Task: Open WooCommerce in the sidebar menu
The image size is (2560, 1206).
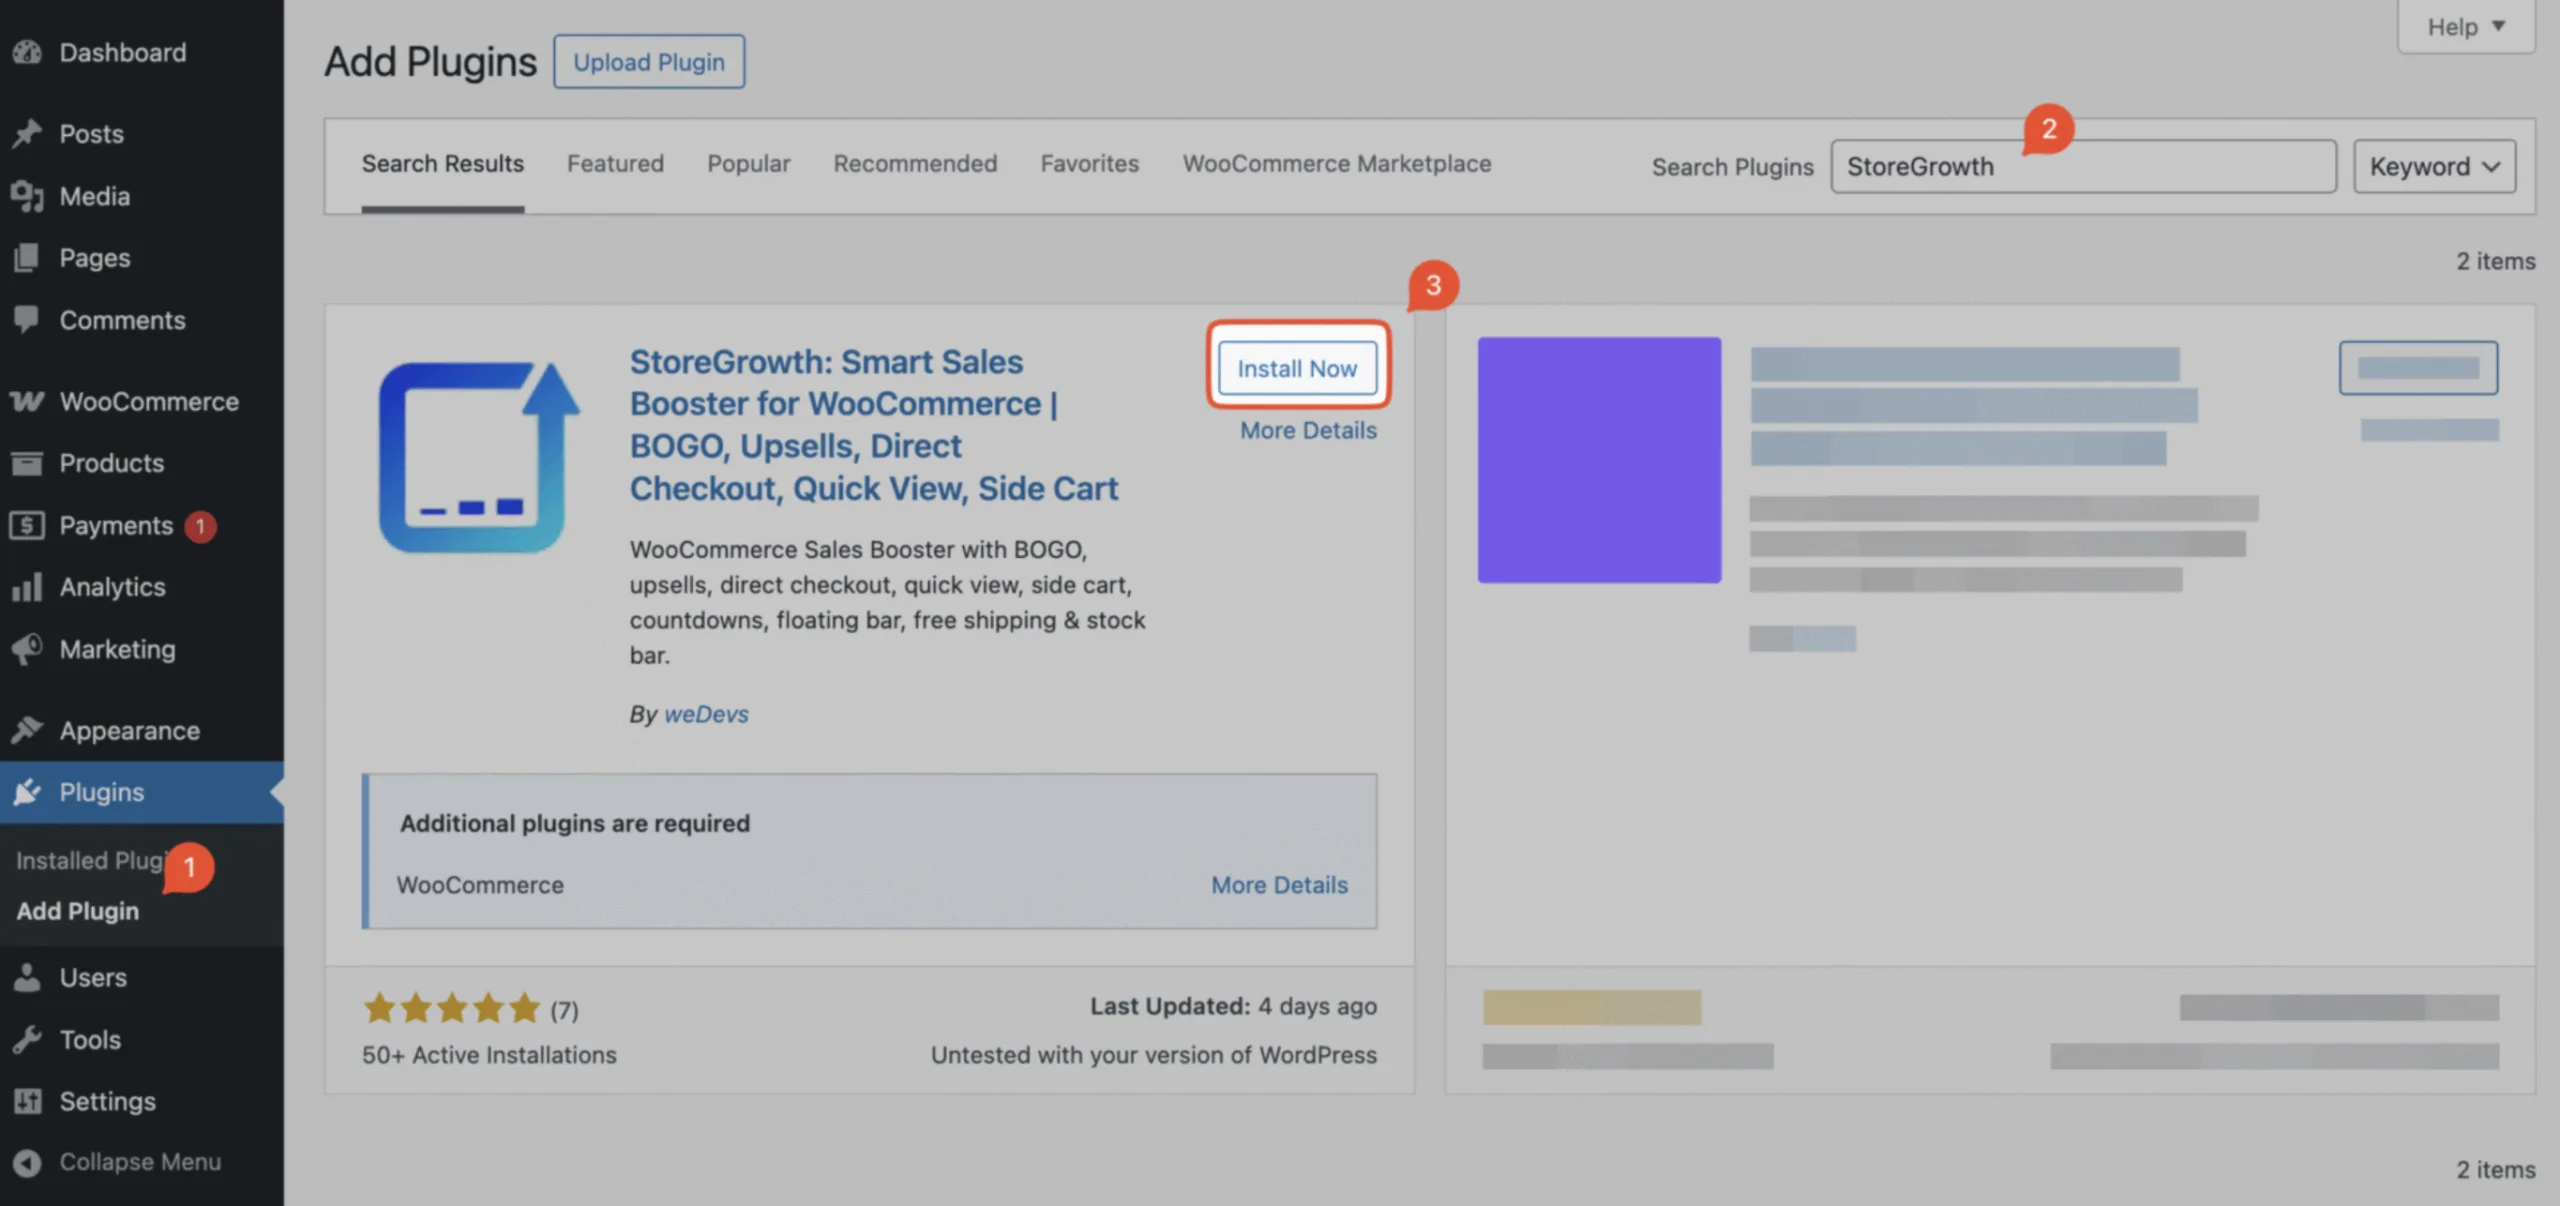Action: click(x=149, y=401)
